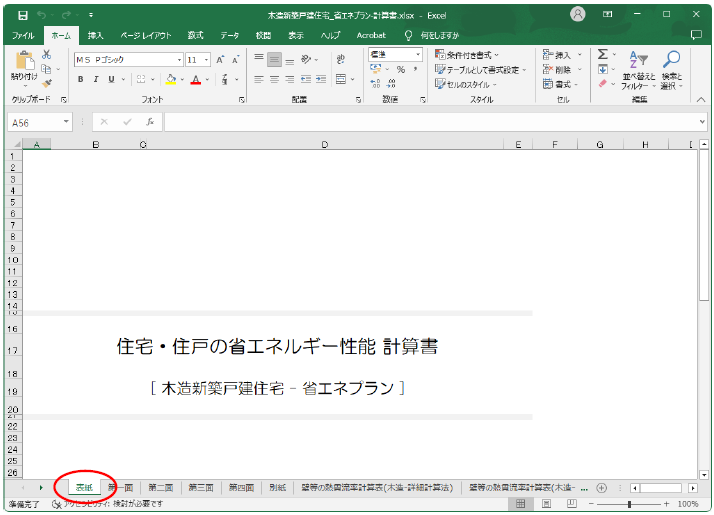Click the Merge and Center icon

(341, 79)
